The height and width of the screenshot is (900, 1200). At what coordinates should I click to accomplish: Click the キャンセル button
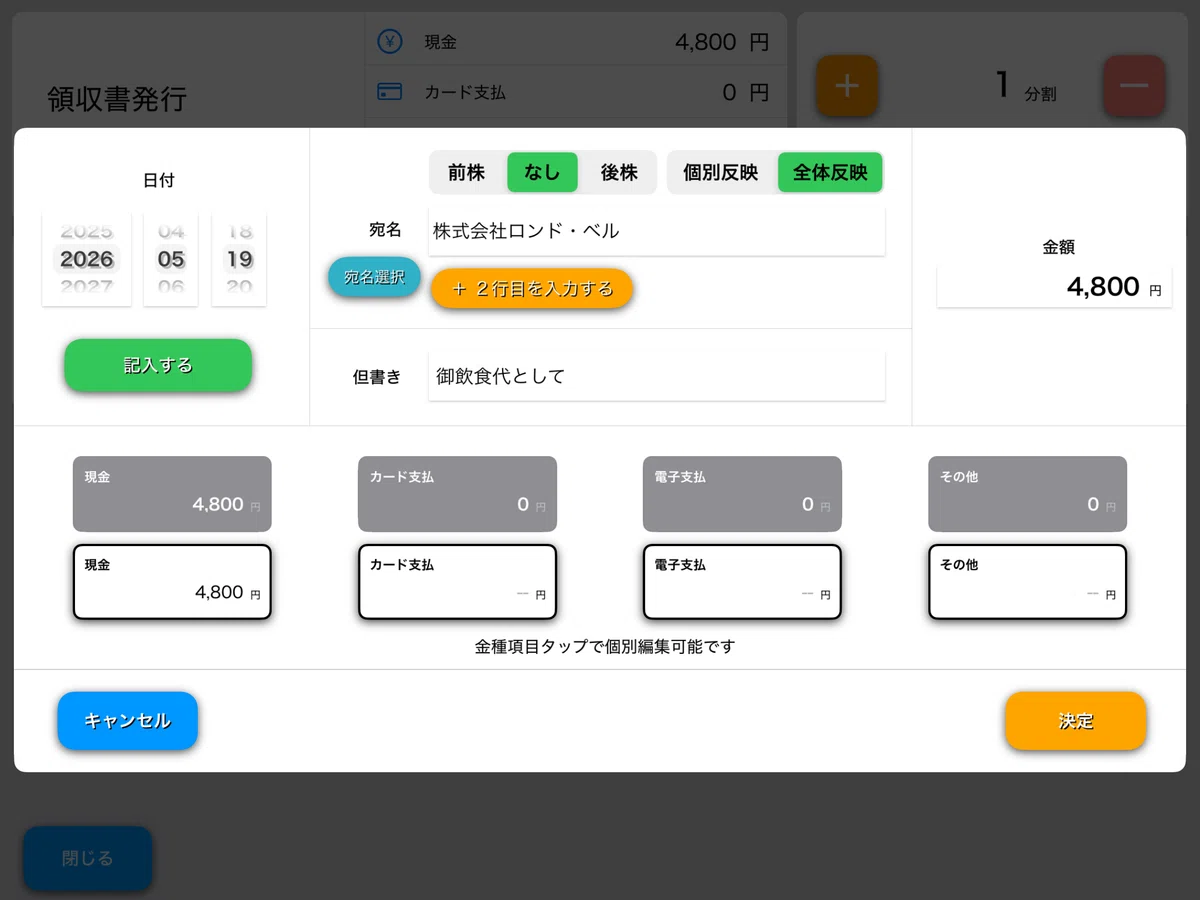(x=127, y=721)
